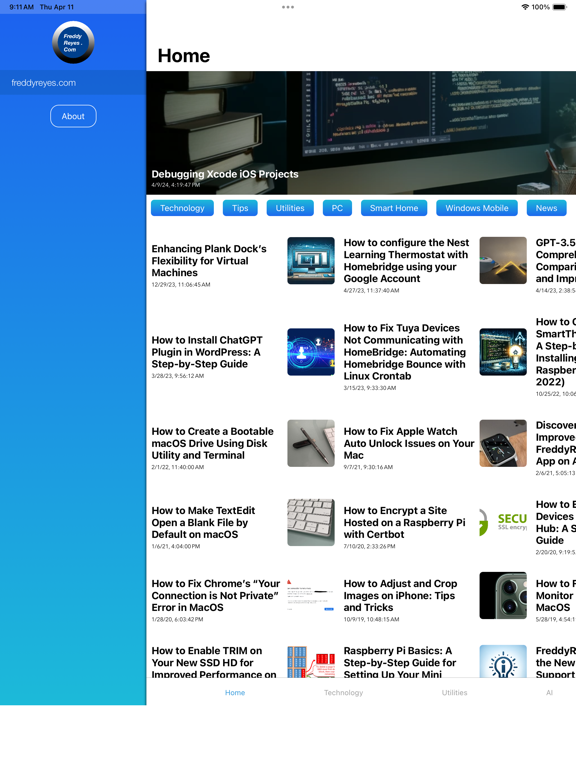Tap Chrome error screenshot thumbnail

tap(311, 596)
